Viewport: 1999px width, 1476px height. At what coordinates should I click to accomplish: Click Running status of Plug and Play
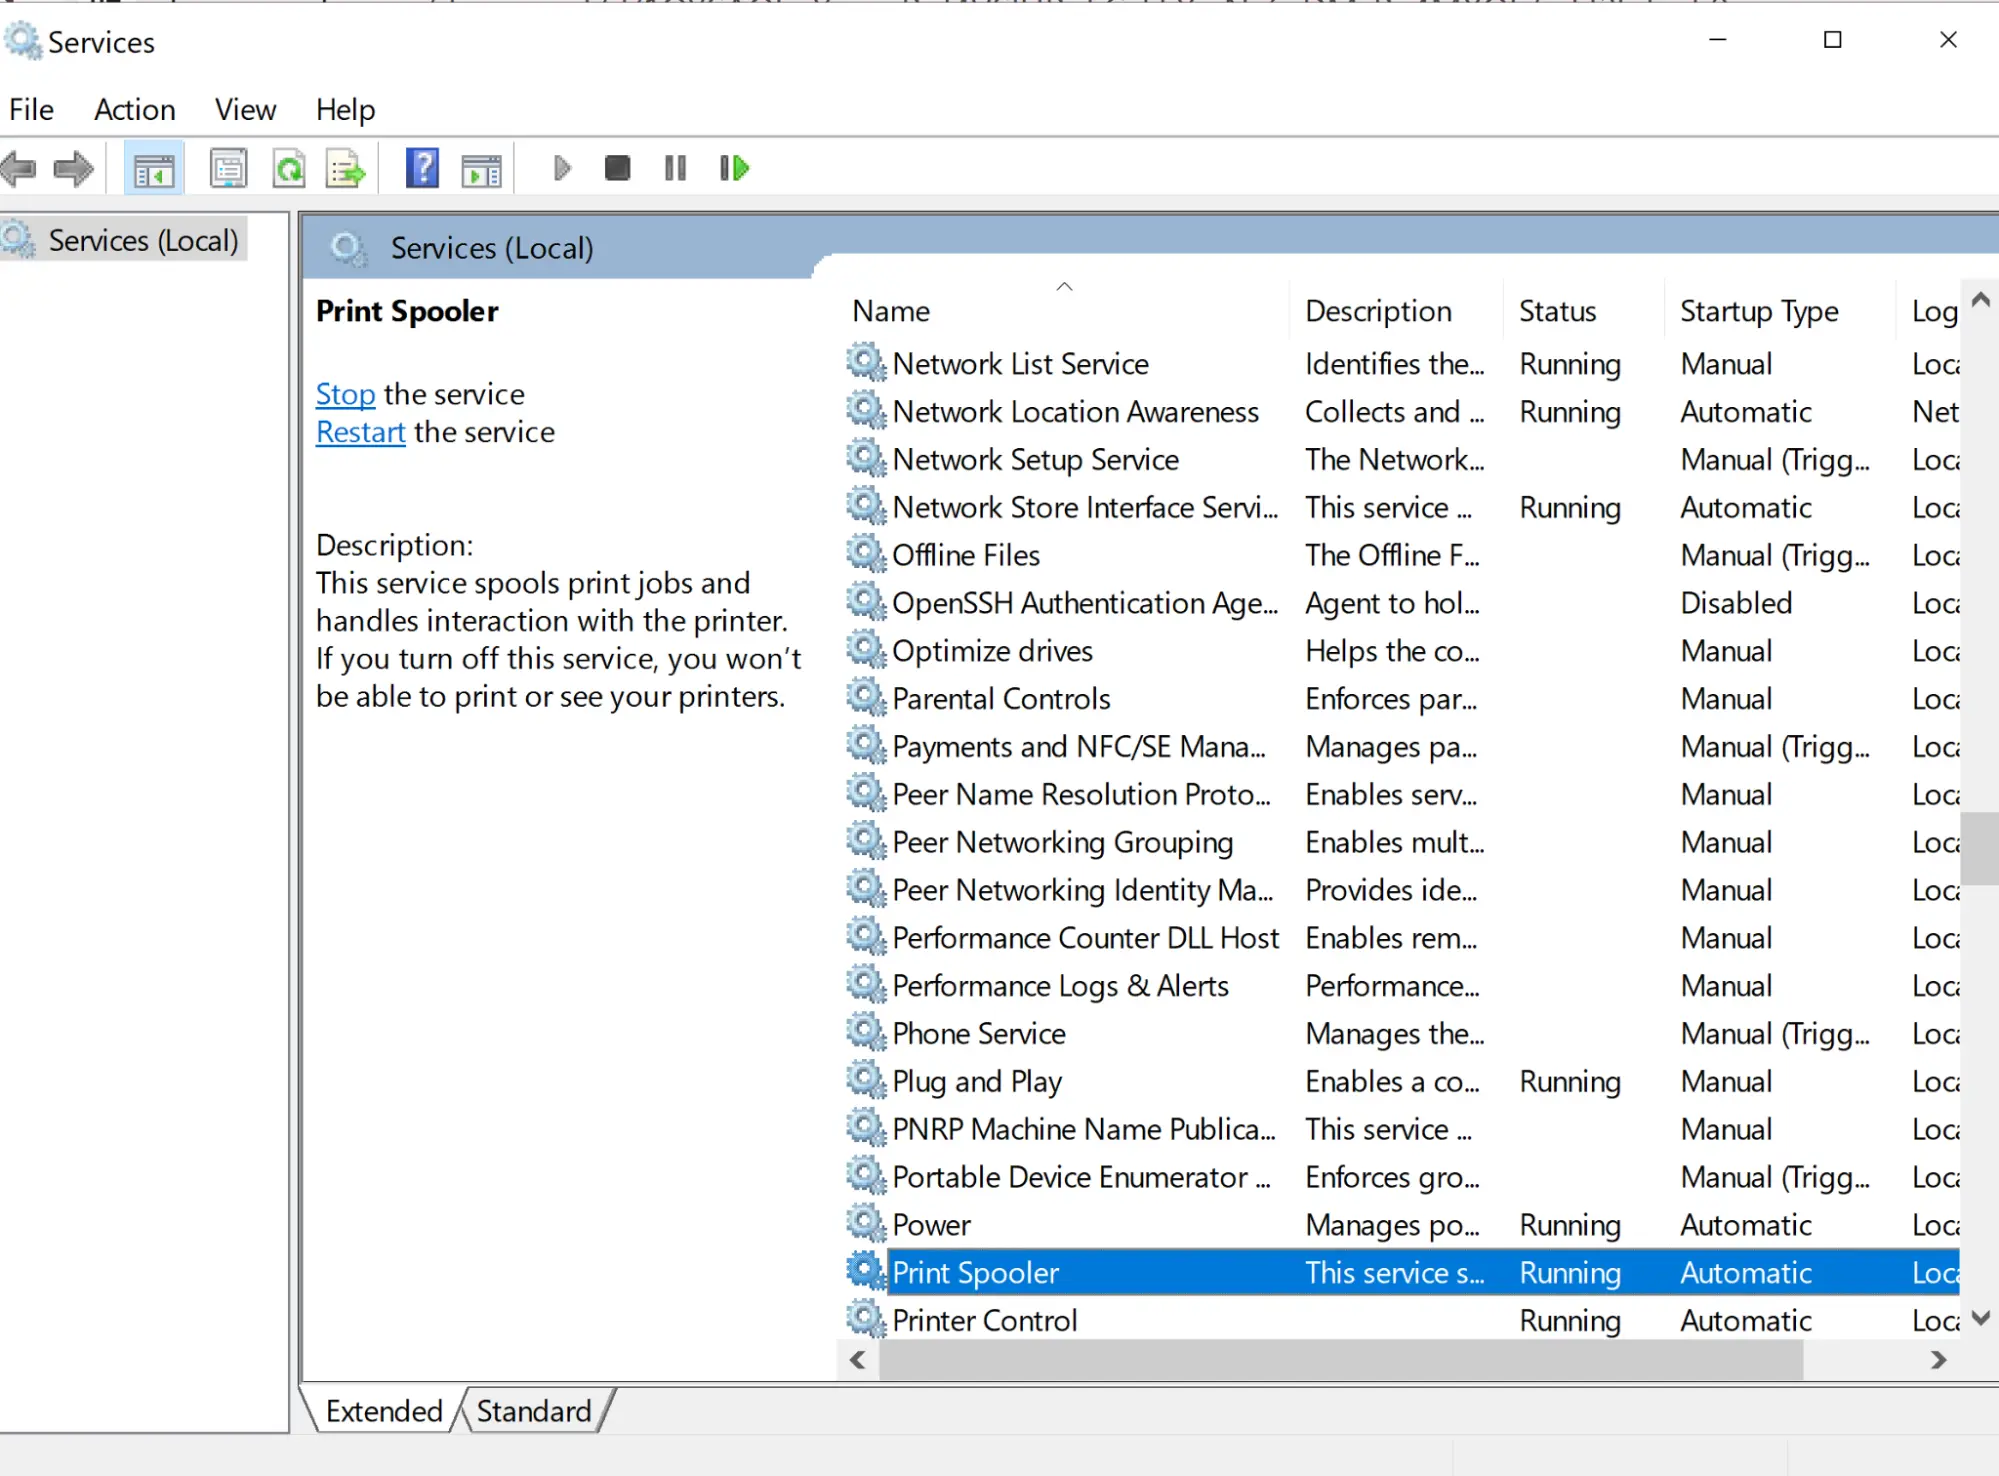(1570, 1081)
